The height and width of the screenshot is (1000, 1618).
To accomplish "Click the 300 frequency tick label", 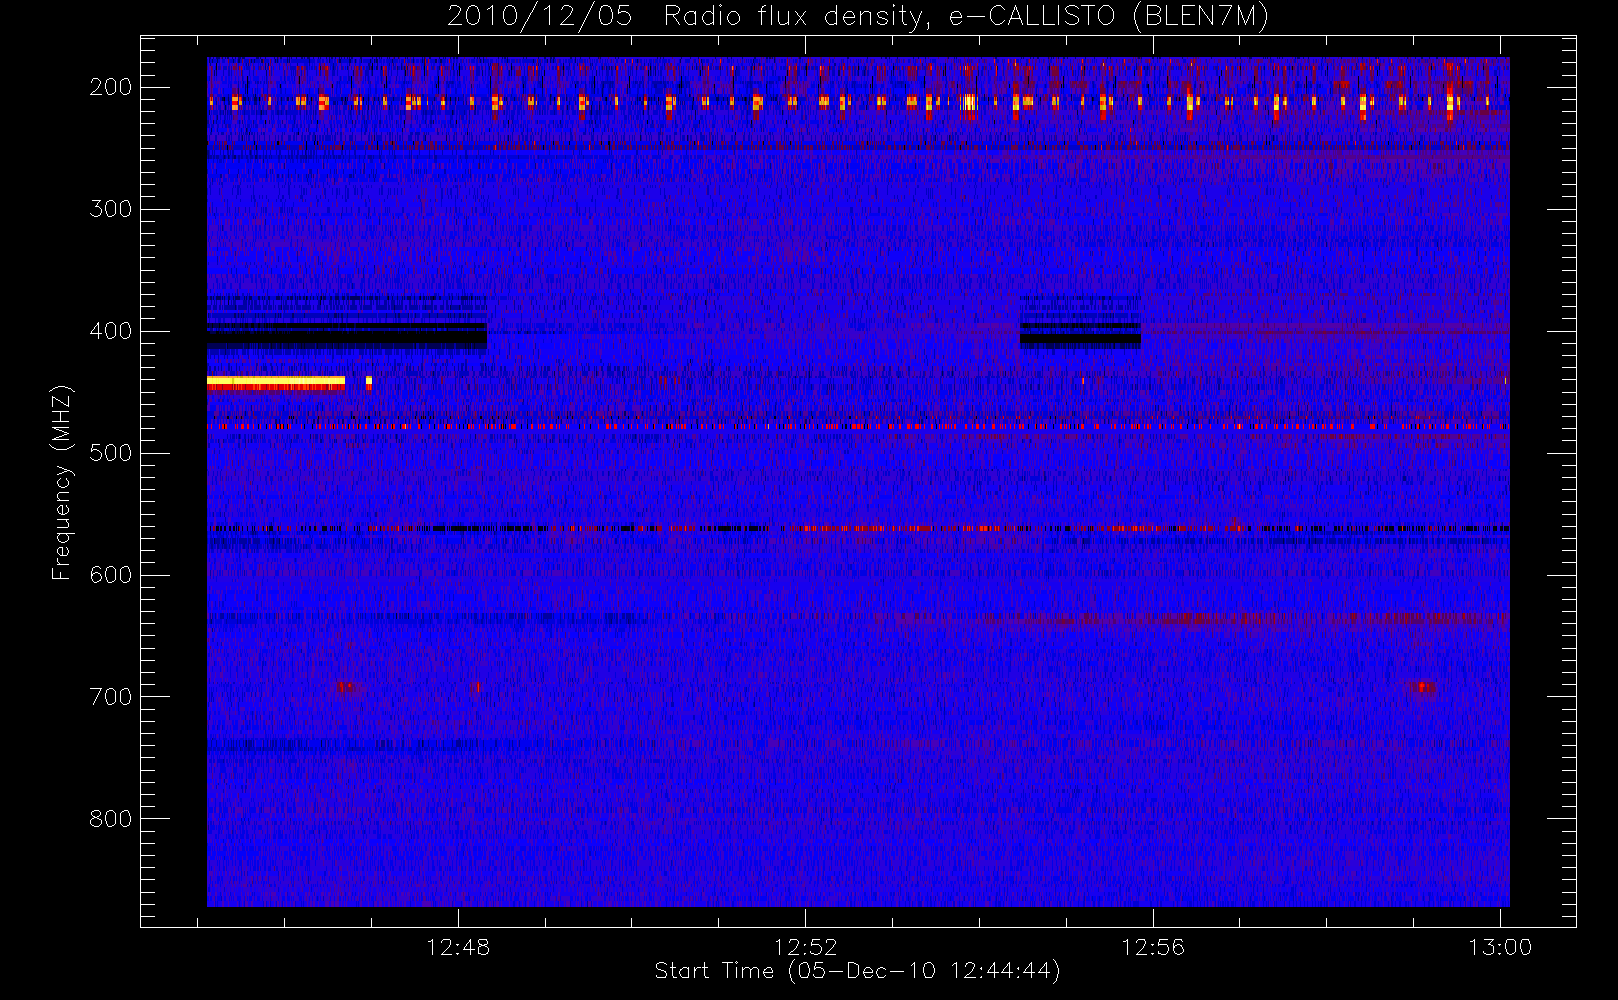I will click(111, 209).
